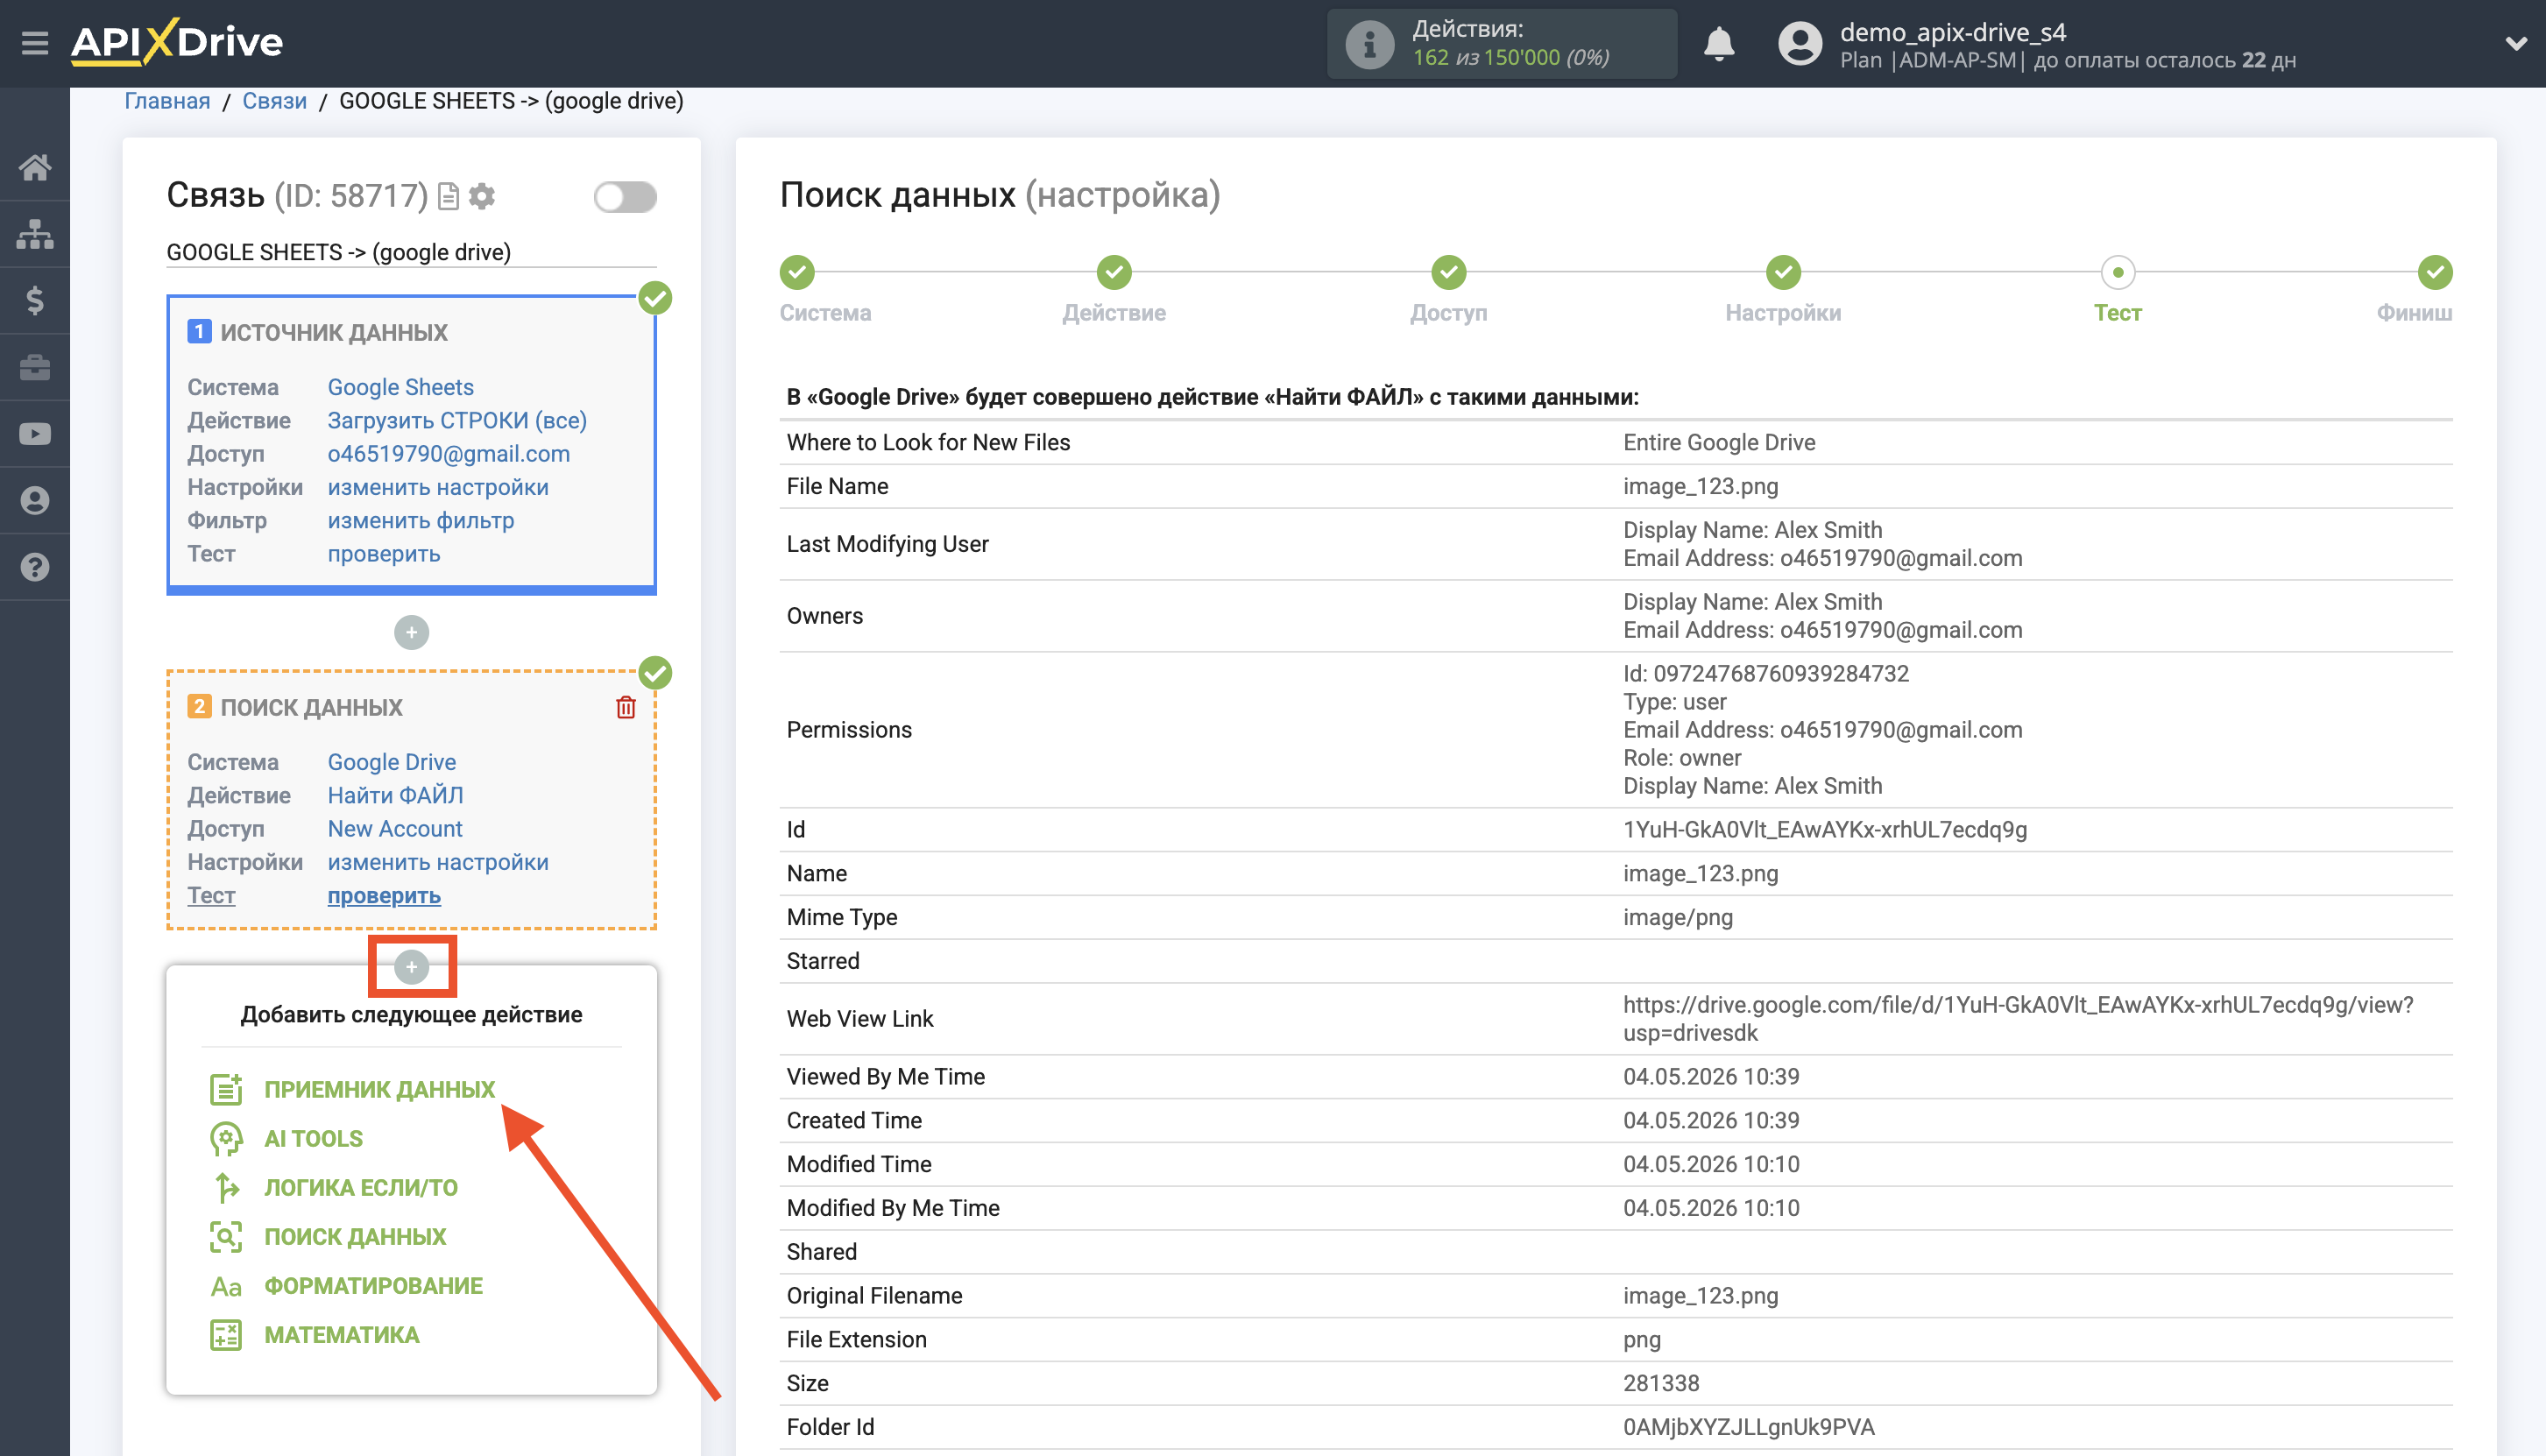Image resolution: width=2546 pixels, height=1456 pixels.
Task: Open connection settings gear icon
Action: coord(482,196)
